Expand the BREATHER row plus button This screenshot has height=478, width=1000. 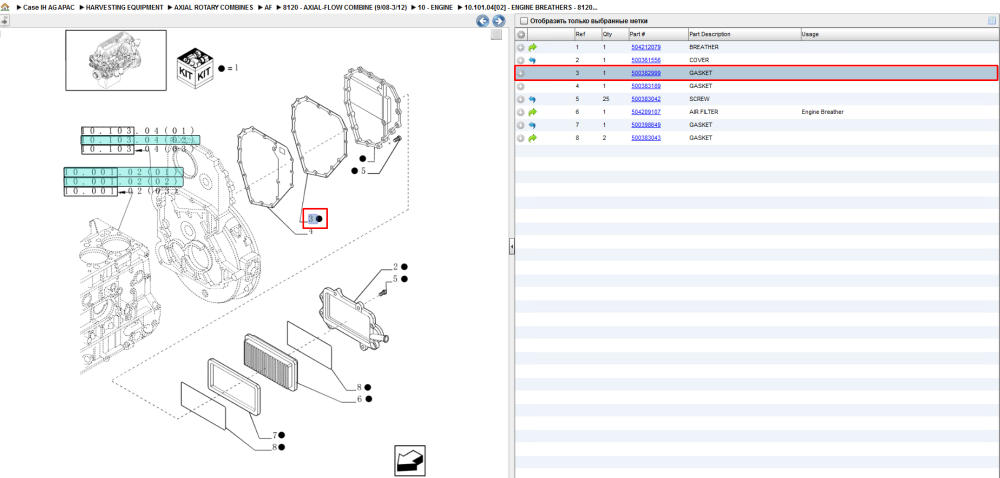coord(520,47)
